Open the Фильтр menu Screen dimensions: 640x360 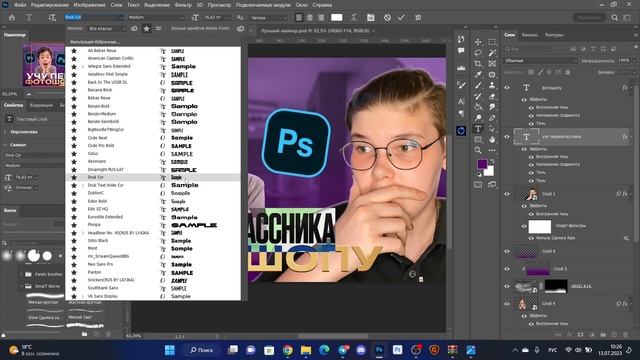(183, 5)
